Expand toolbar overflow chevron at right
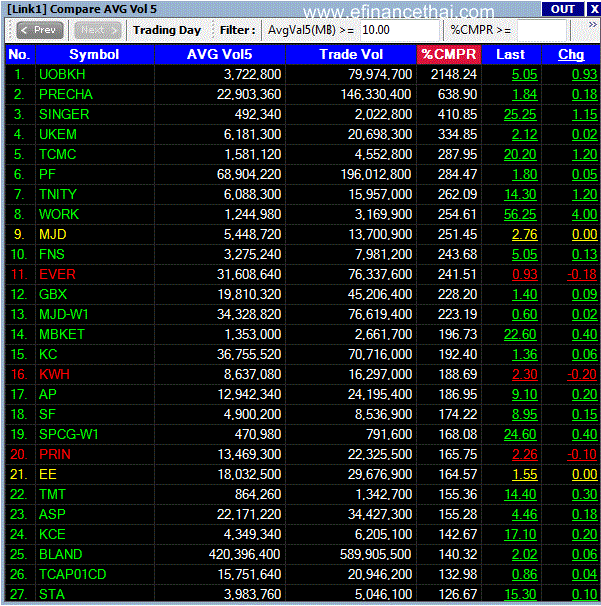The image size is (601, 606). tap(592, 25)
